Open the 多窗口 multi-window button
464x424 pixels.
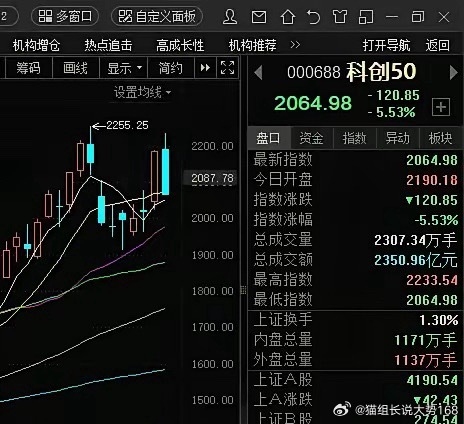[65, 16]
